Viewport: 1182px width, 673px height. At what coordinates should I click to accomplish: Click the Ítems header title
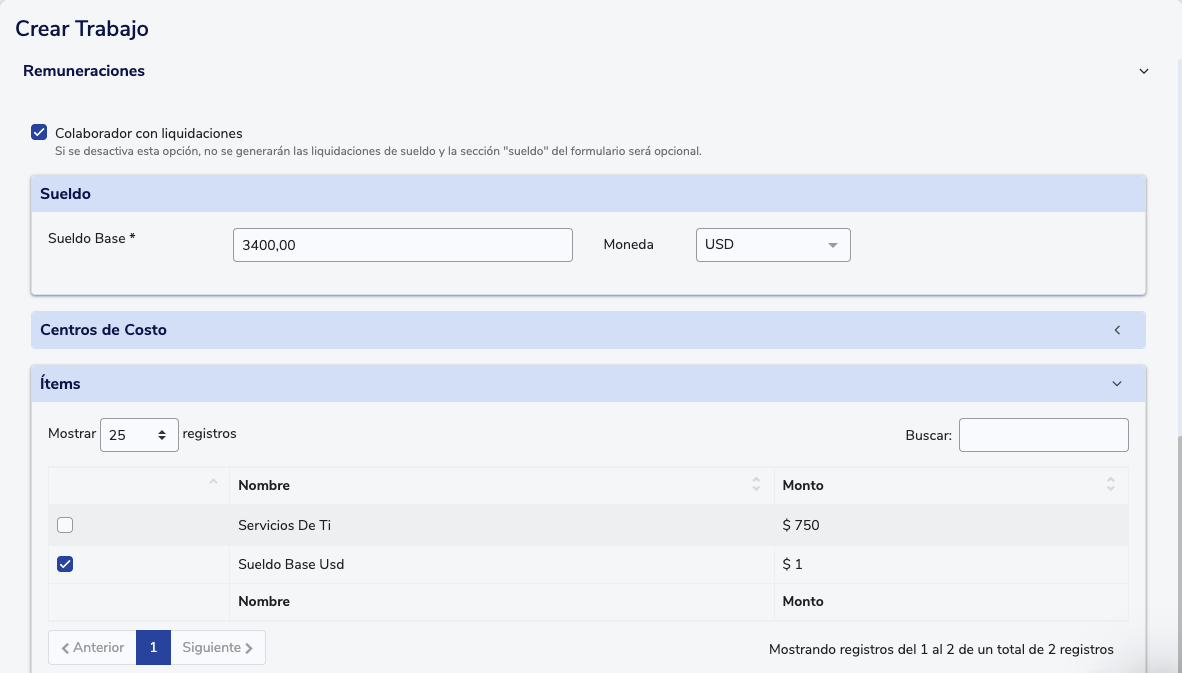click(60, 384)
